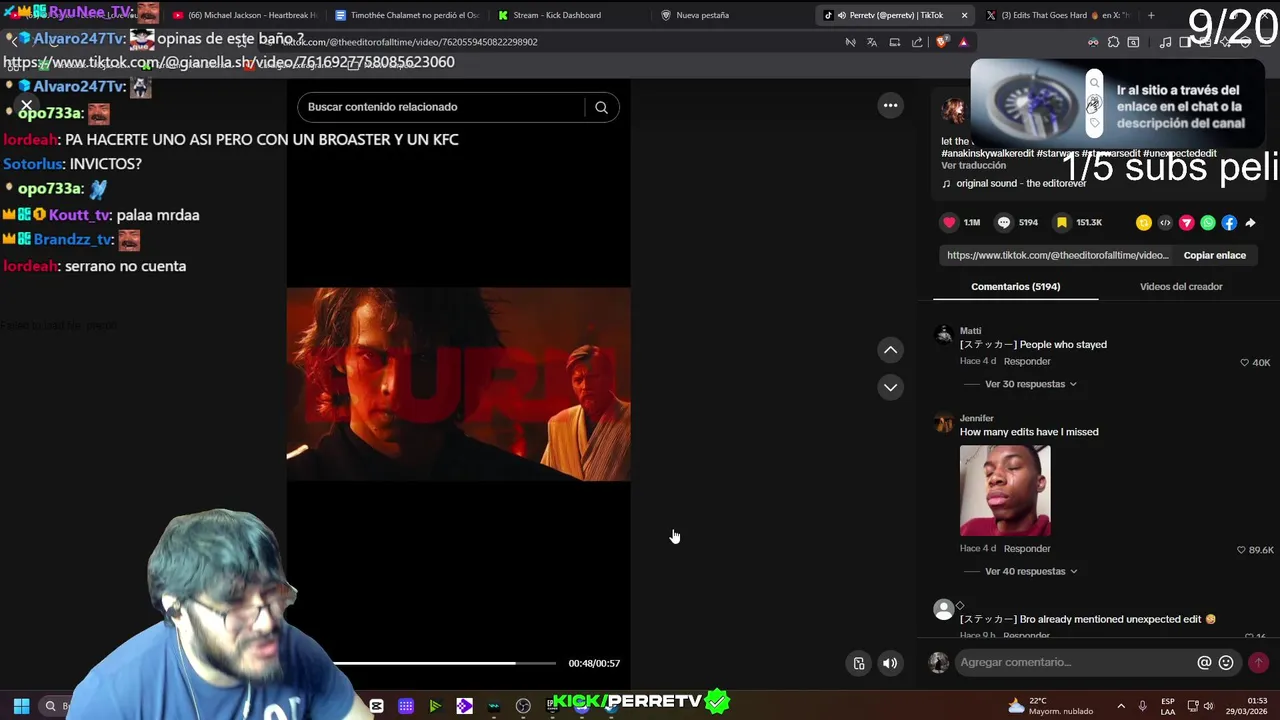This screenshot has height=720, width=1280.
Task: Open Jennifer's comment image thumbnail
Action: [1005, 491]
